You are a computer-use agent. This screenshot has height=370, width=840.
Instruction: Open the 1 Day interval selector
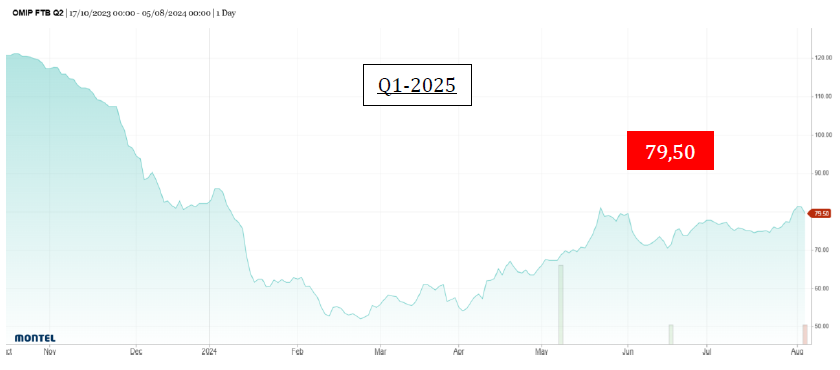tap(225, 13)
